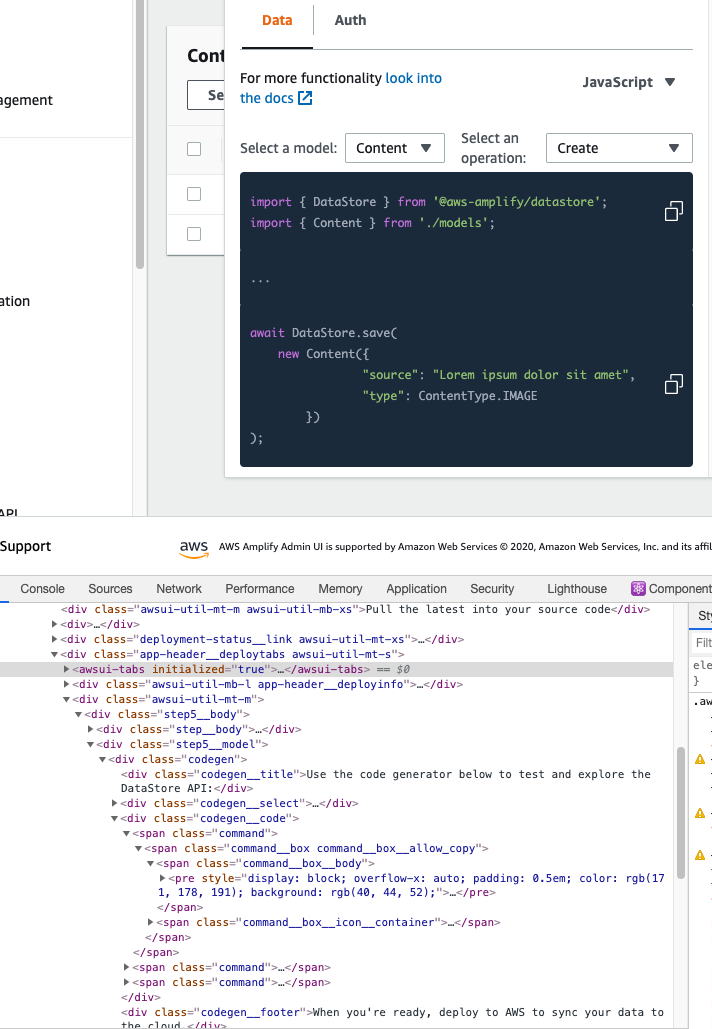Open the Network tab in DevTools
This screenshot has width=712, height=1029.
click(178, 589)
